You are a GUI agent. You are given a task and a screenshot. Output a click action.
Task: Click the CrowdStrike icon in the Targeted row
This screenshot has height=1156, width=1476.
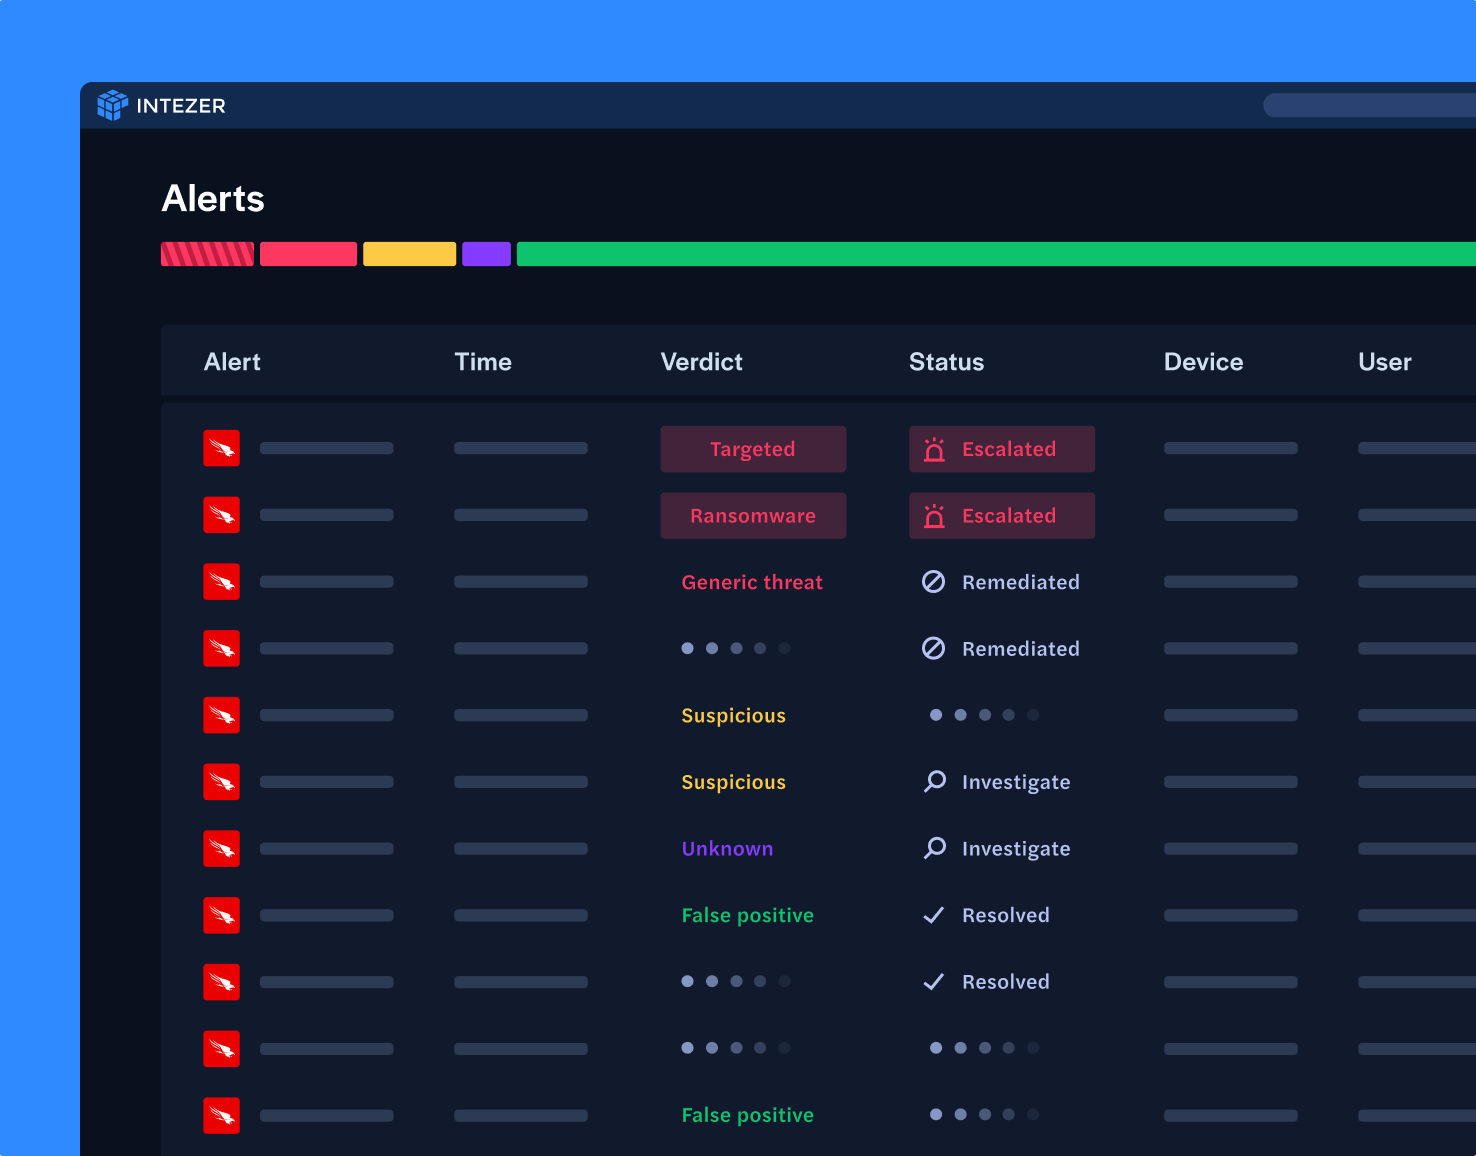click(221, 448)
